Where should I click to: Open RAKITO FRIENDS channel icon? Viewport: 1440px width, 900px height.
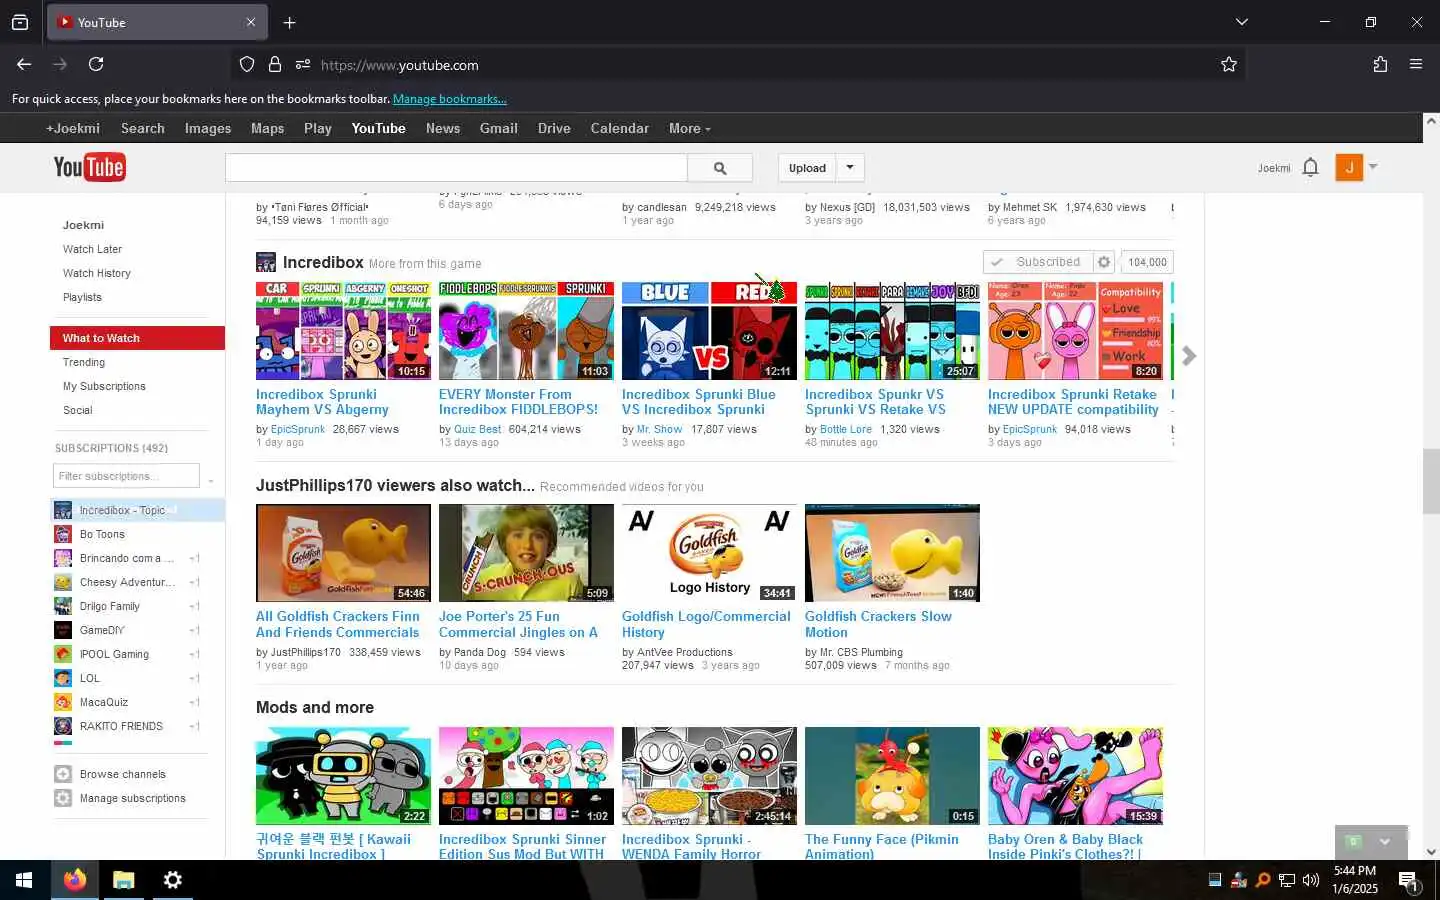point(63,726)
